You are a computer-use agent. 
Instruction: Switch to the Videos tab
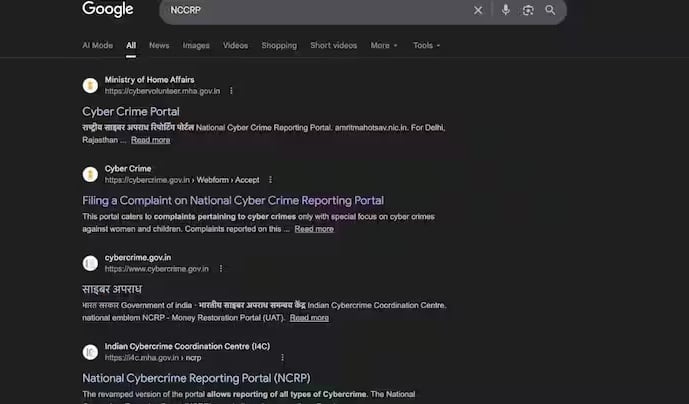pos(236,45)
